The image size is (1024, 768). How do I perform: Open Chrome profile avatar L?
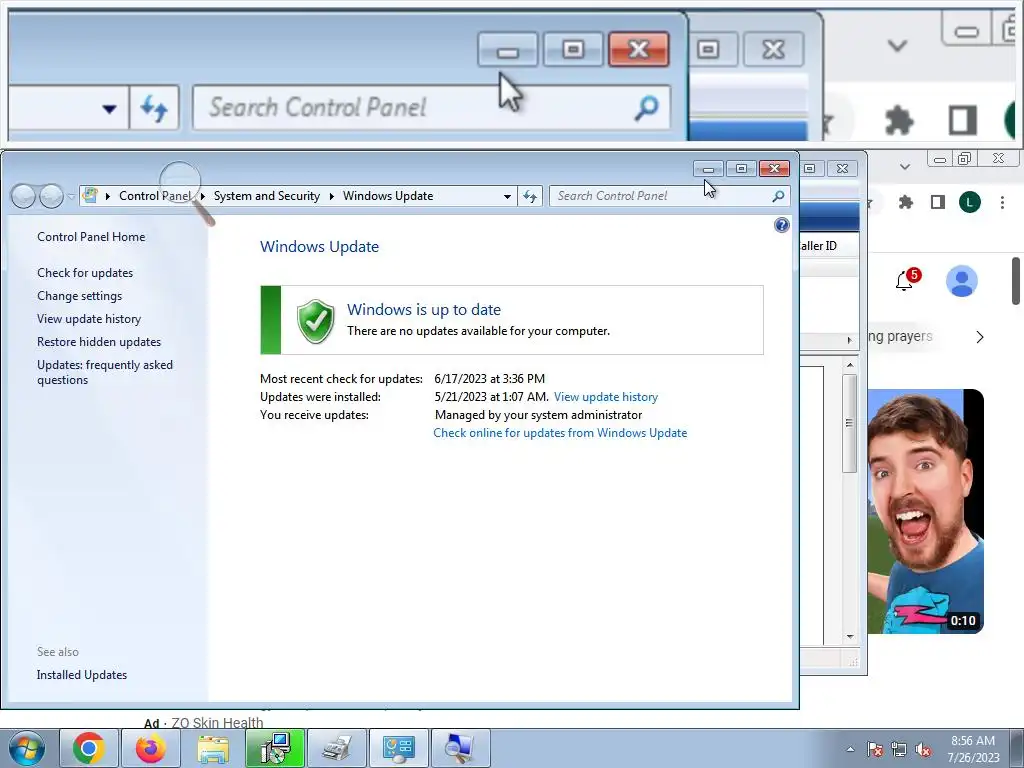pyautogui.click(x=970, y=202)
